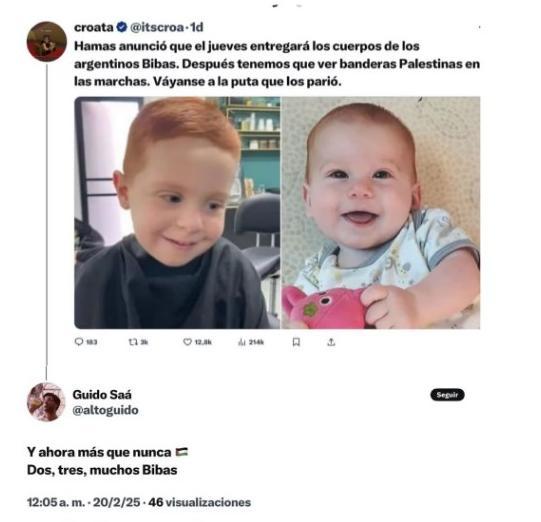The width and height of the screenshot is (541, 522).
Task: Open the @altoguido handle link
Action: point(106,410)
